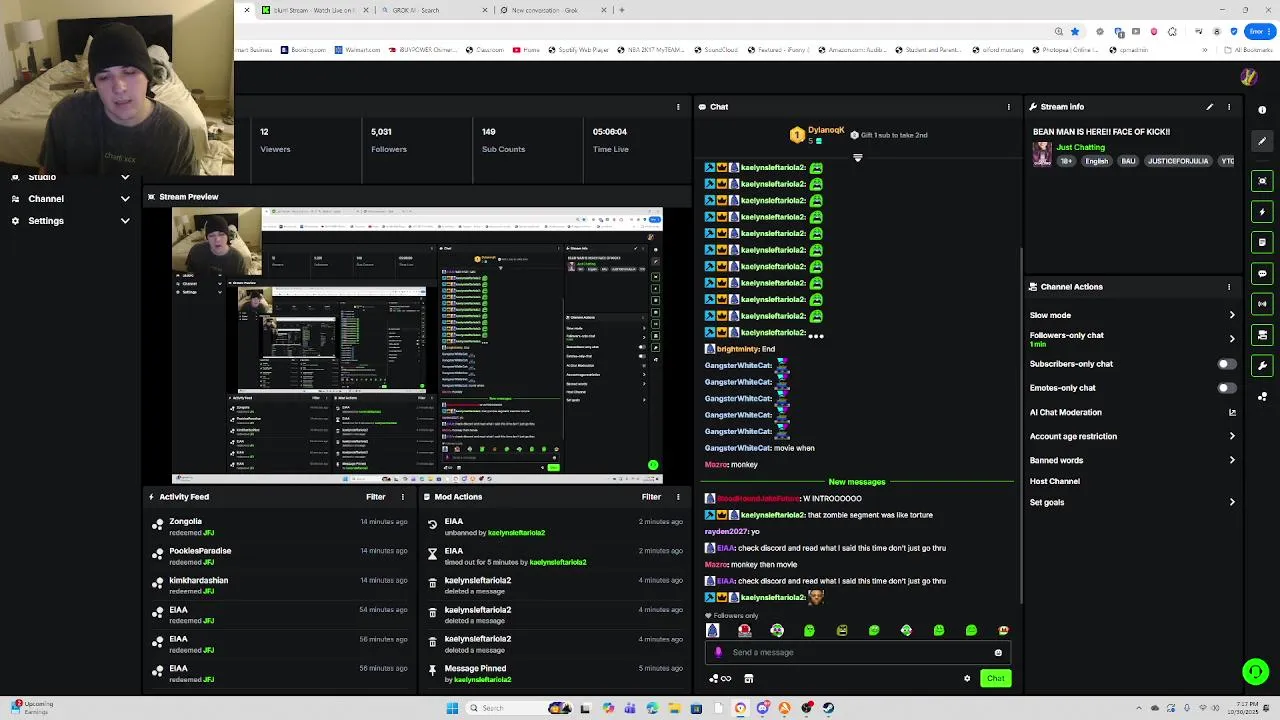The image size is (1280, 720).
Task: Toggle broadcast signal widget in right sidebar
Action: (1262, 304)
